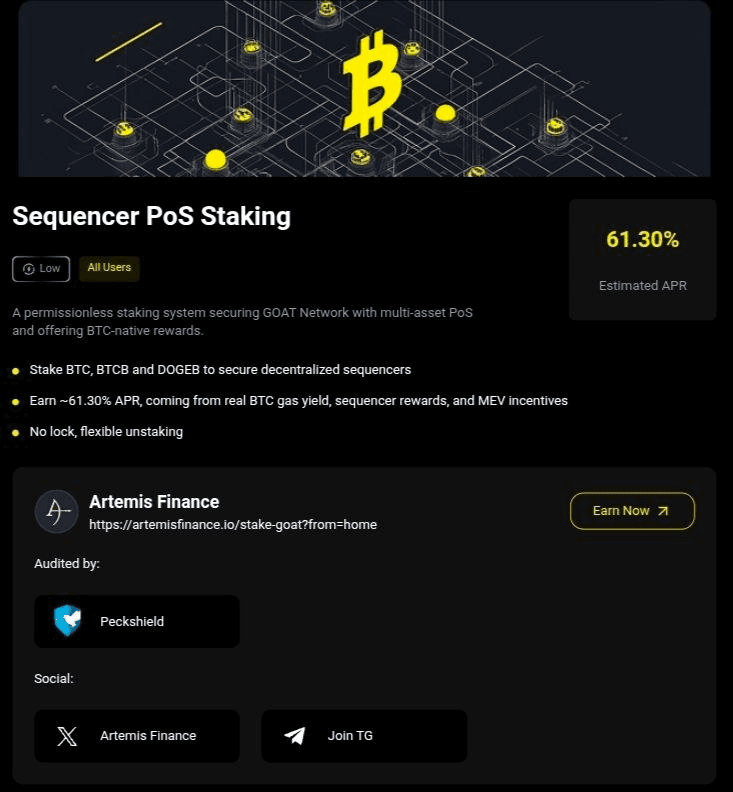This screenshot has width=733, height=792.
Task: Click the Bitcoin logo in the banner
Action: pos(371,83)
